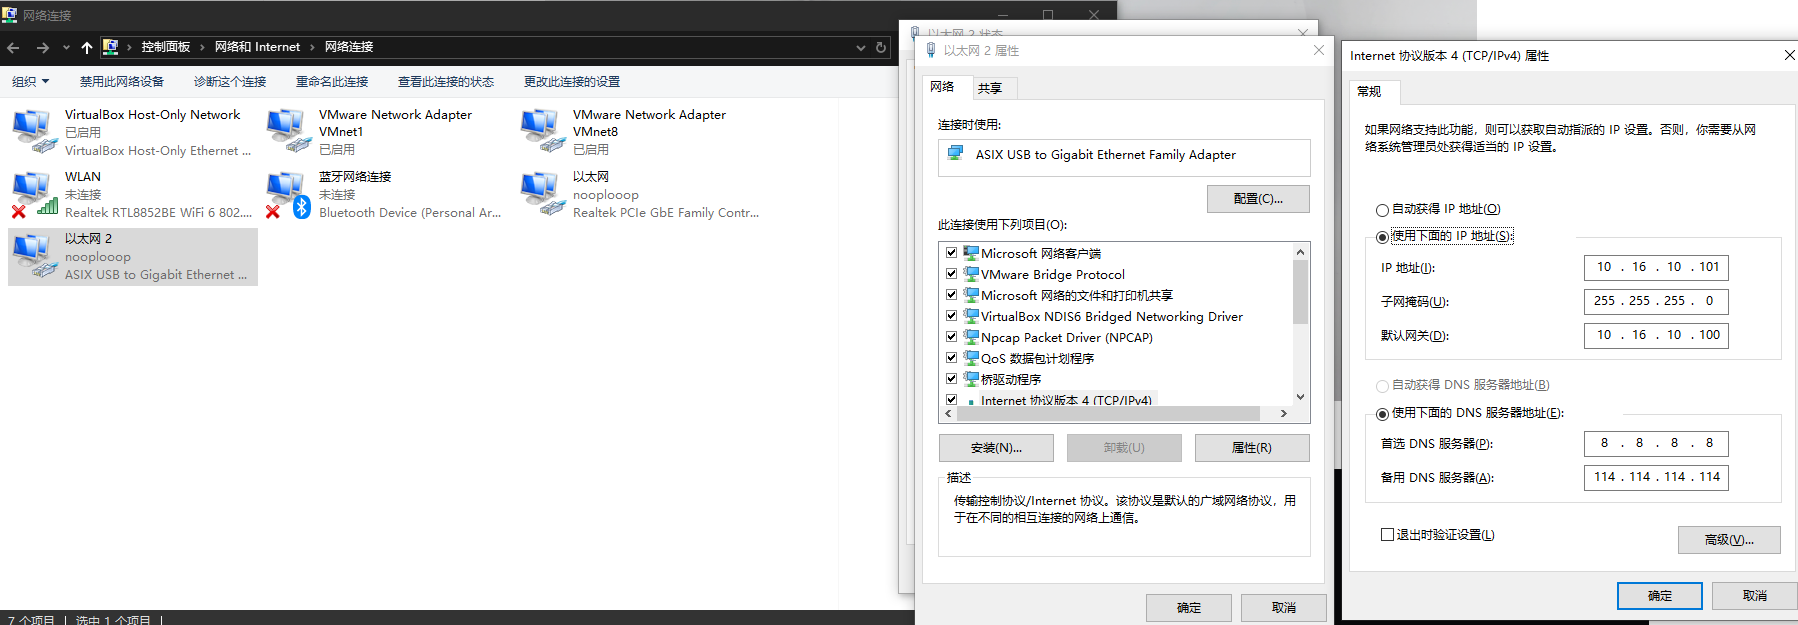Click 重命名此连接 toolbar command

pos(332,82)
